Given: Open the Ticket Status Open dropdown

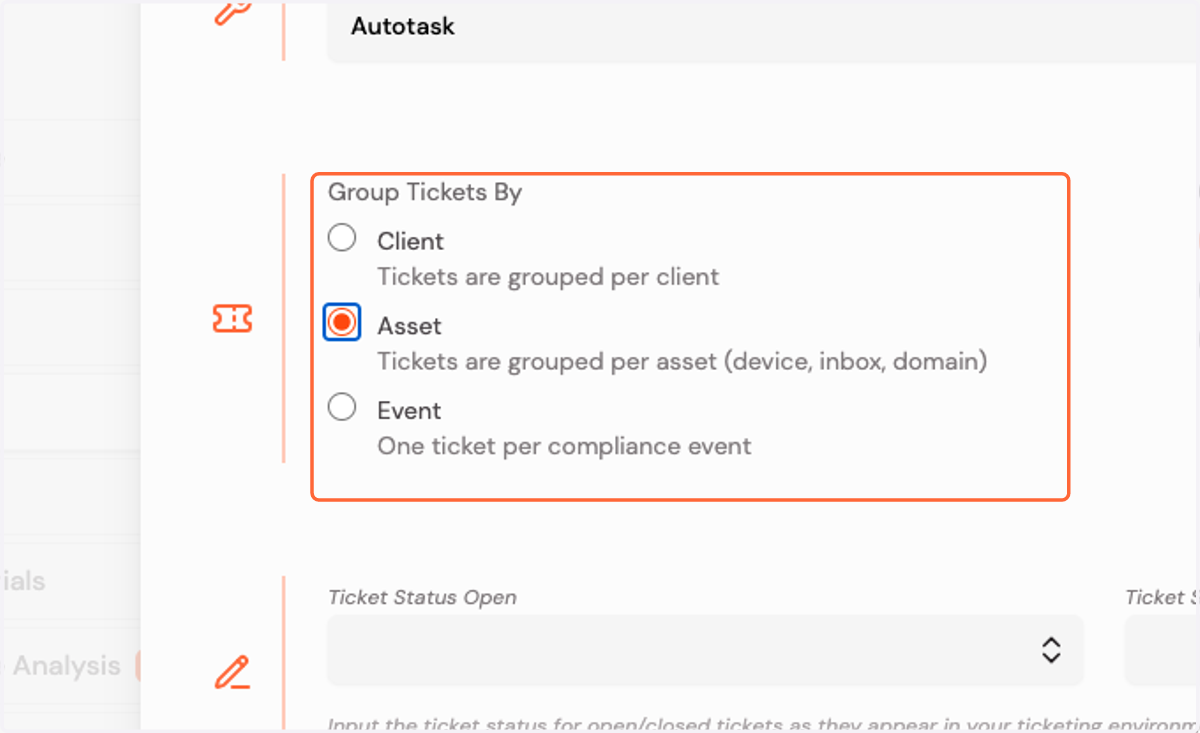Looking at the screenshot, I should [705, 650].
